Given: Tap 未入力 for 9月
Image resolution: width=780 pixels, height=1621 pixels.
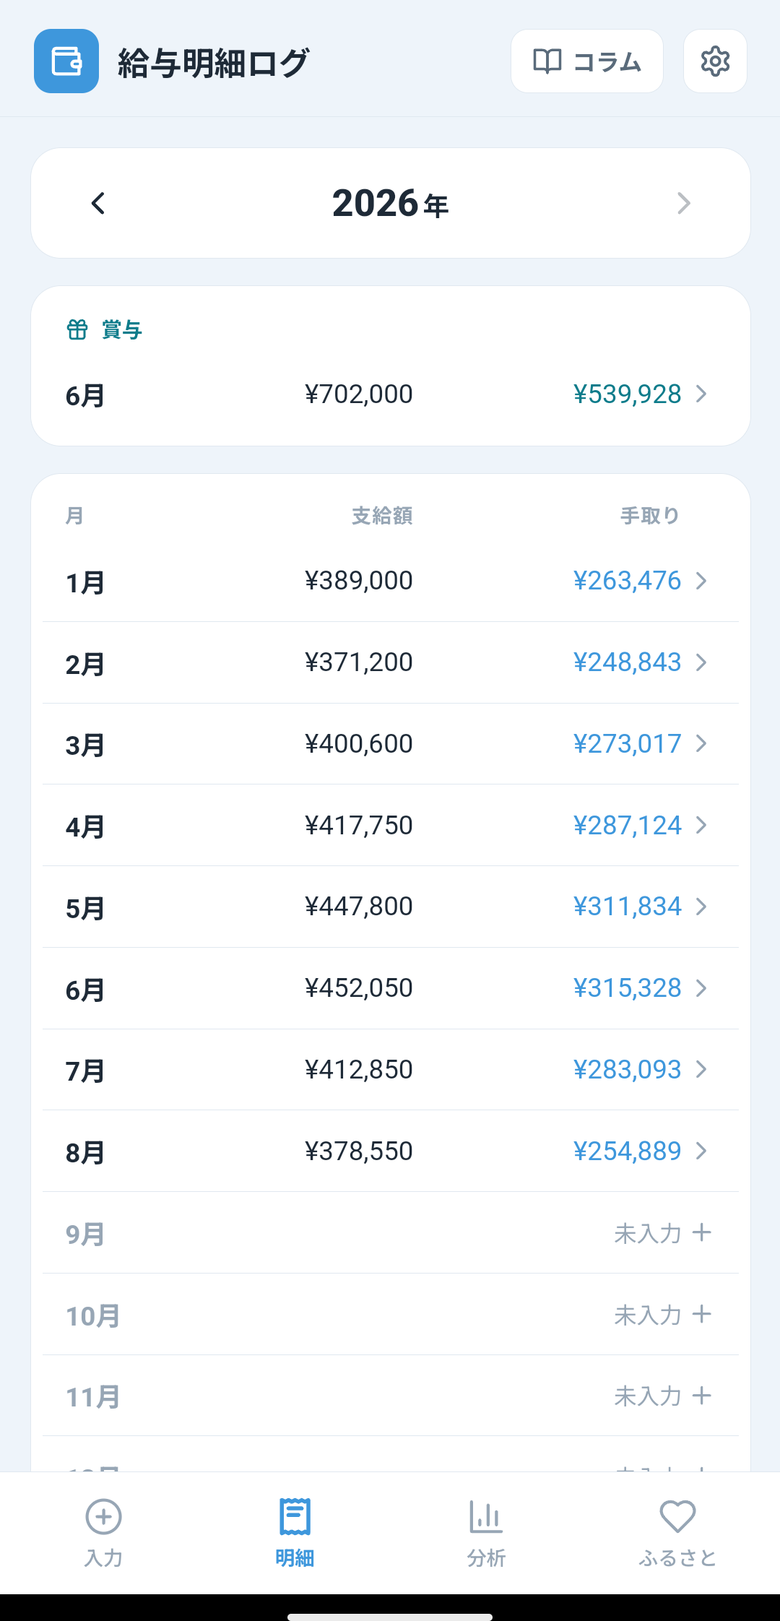Looking at the screenshot, I should (648, 1234).
